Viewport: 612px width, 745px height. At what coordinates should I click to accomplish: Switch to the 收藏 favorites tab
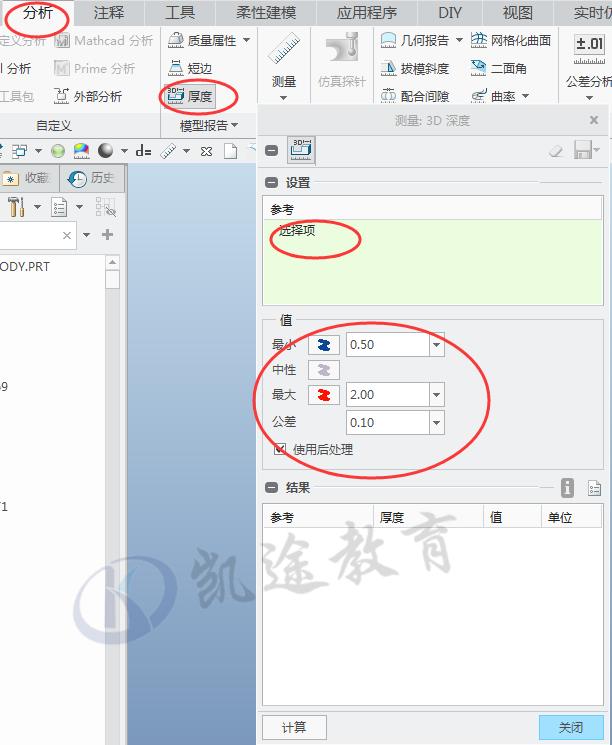29,178
